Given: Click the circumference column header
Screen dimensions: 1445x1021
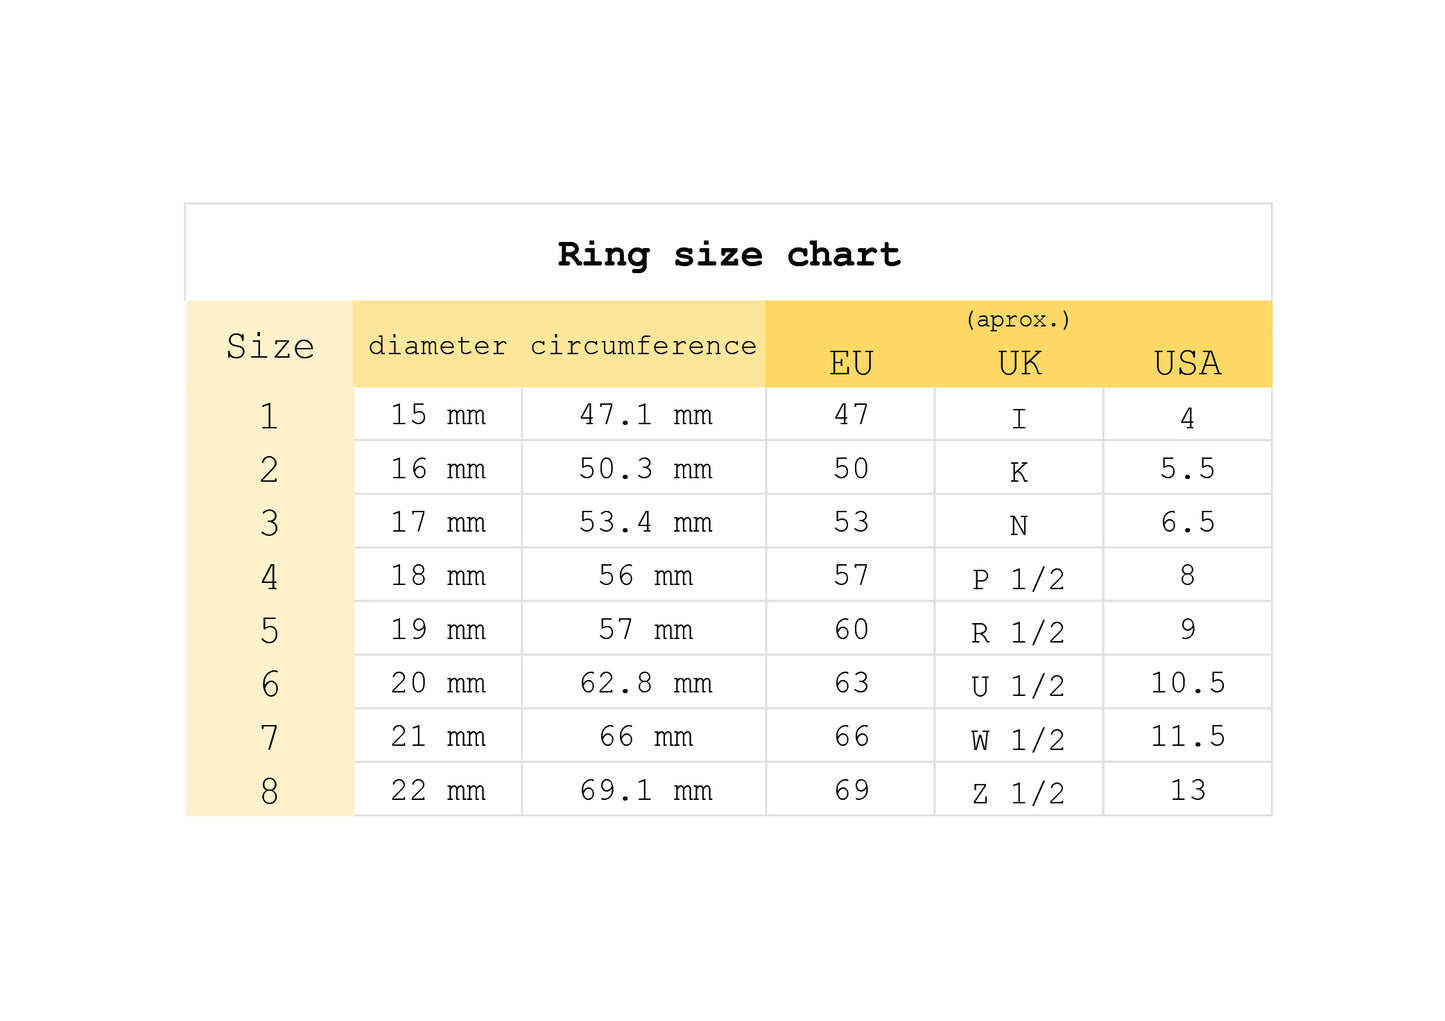Looking at the screenshot, I should point(643,346).
